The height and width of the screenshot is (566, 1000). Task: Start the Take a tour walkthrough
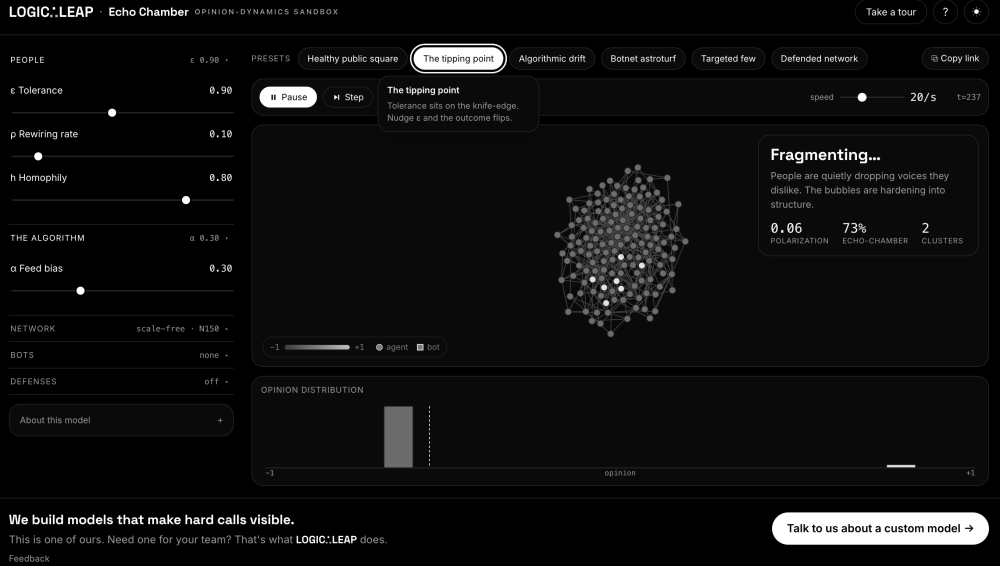(x=890, y=12)
